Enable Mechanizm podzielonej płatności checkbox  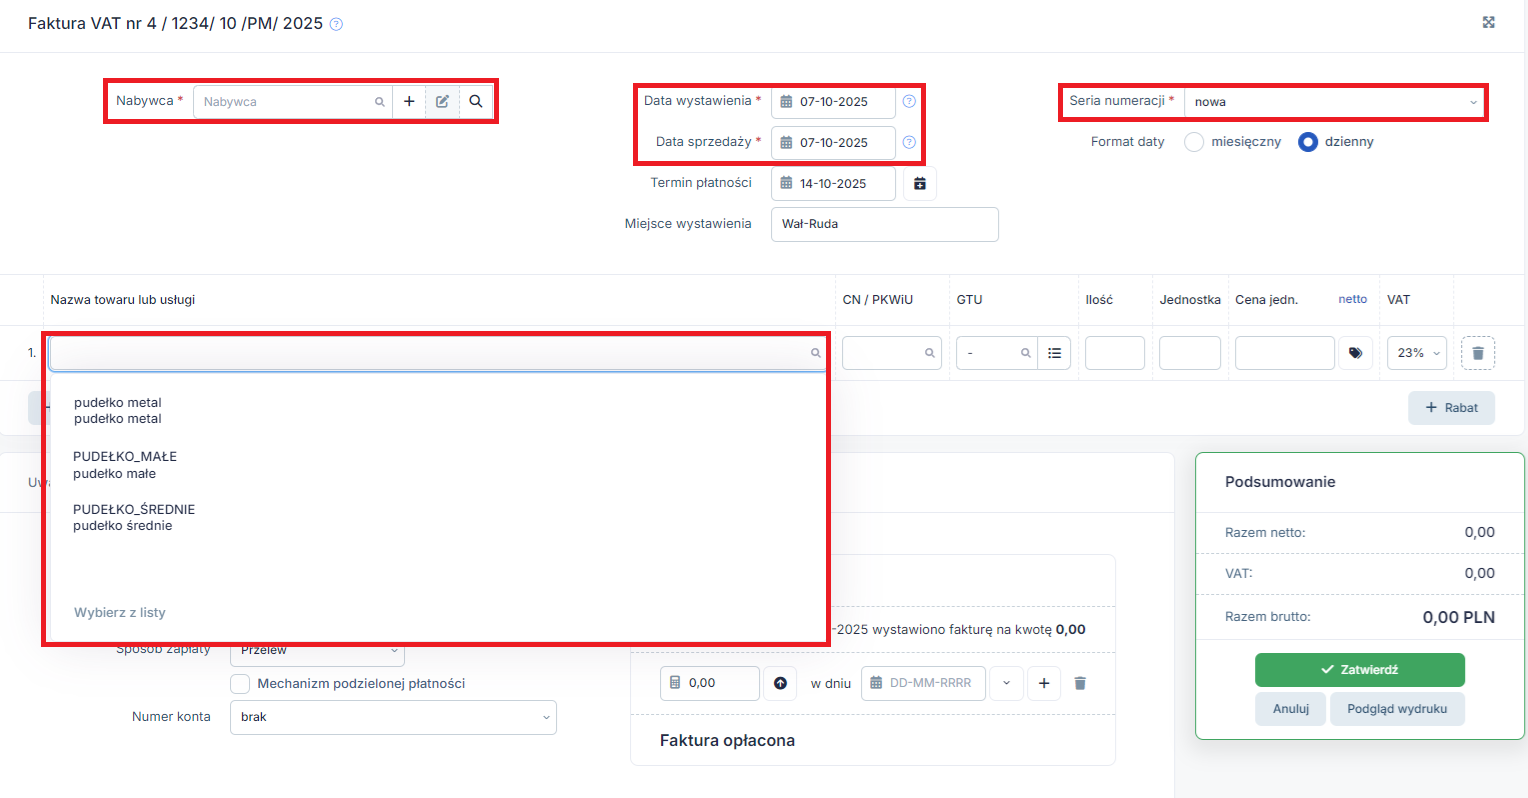(x=240, y=684)
